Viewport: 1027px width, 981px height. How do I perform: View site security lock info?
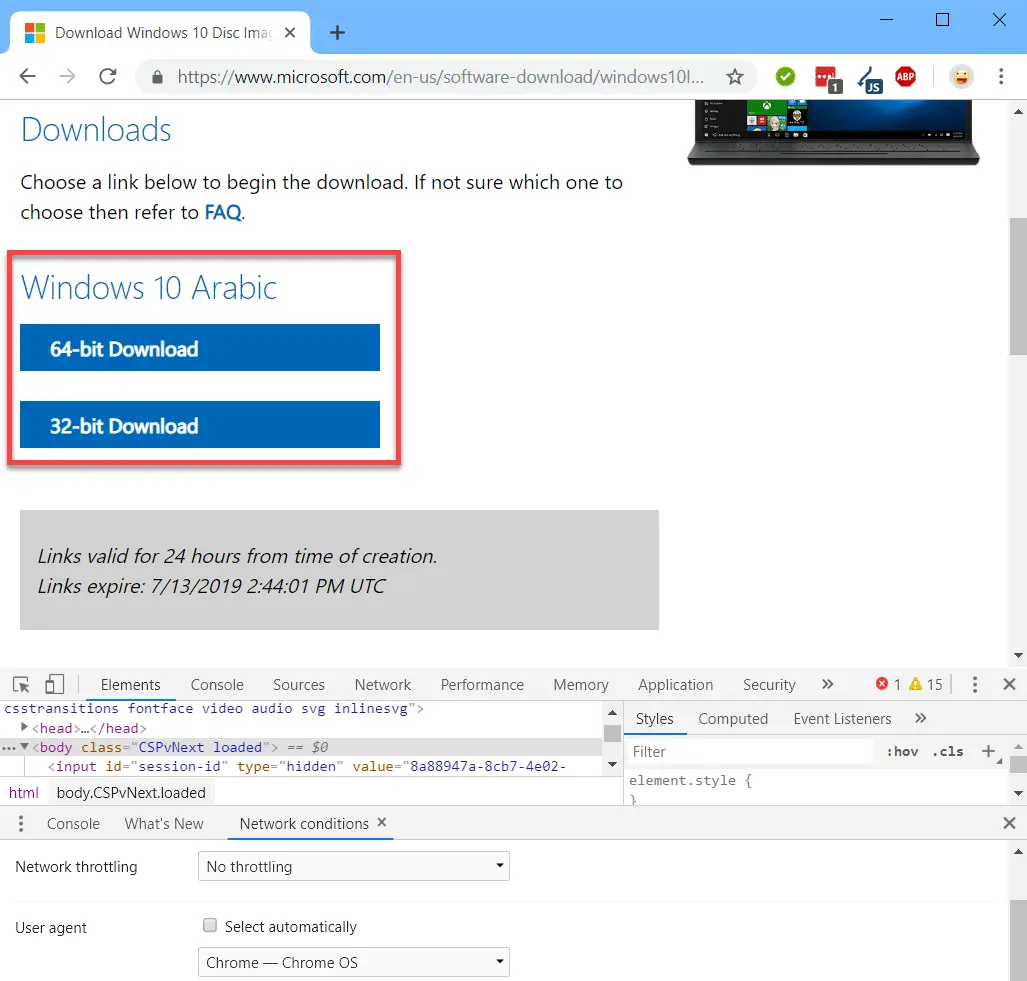point(157,77)
